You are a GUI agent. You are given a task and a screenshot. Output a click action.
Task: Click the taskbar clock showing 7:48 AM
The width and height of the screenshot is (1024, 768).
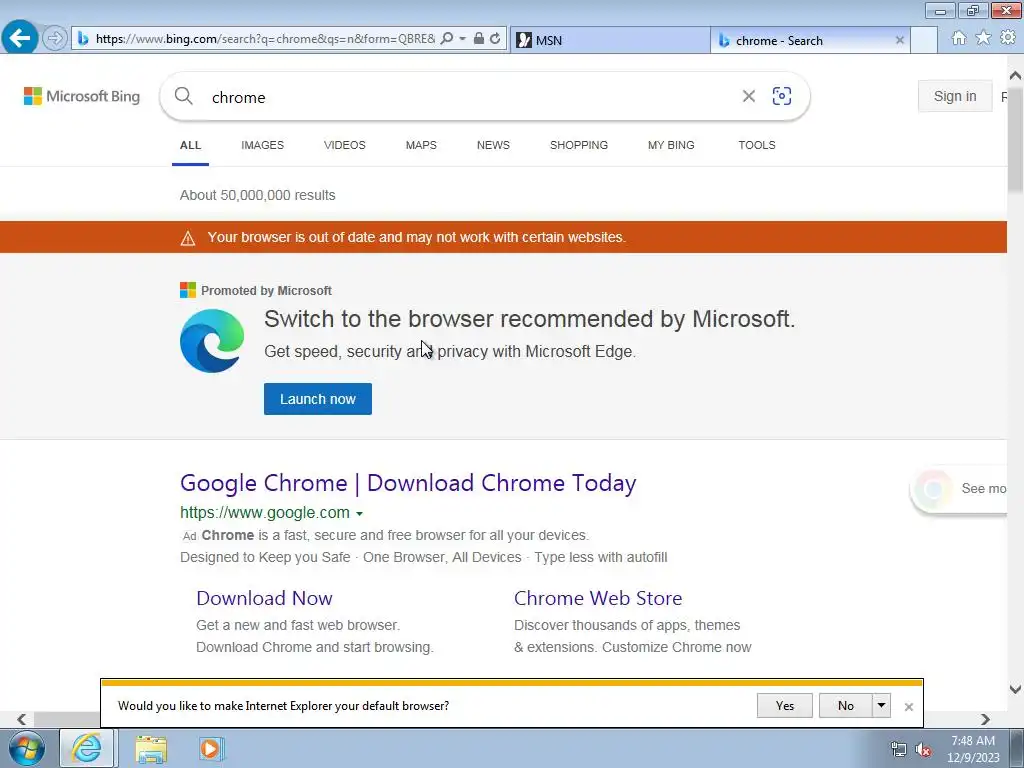pos(973,749)
